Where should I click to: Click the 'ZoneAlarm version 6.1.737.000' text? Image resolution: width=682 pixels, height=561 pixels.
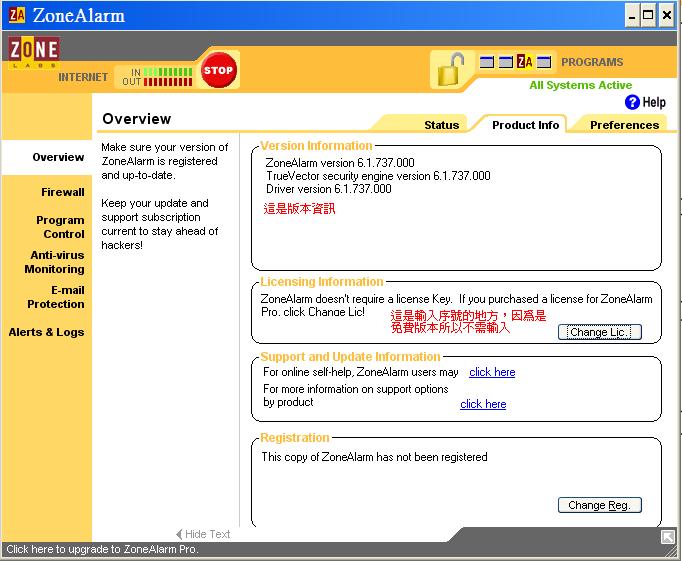[340, 163]
